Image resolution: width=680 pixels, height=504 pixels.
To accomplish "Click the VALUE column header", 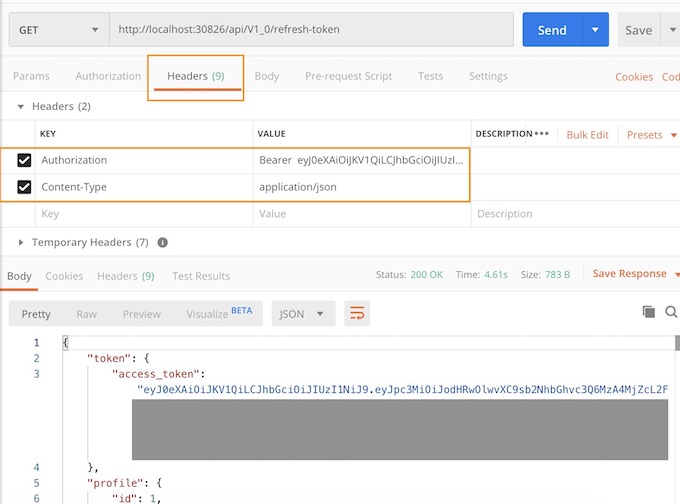I will [271, 134].
